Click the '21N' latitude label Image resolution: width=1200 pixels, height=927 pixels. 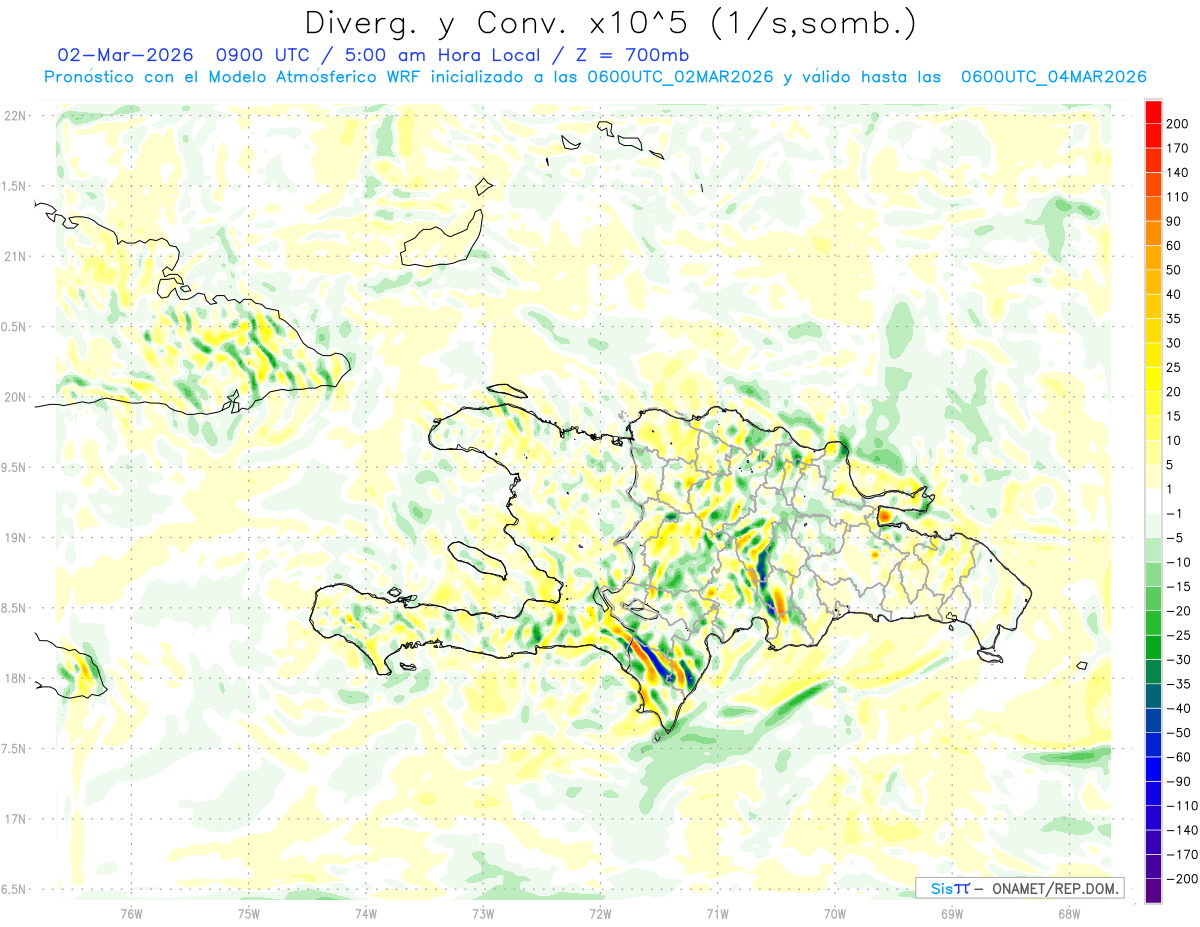(14, 256)
